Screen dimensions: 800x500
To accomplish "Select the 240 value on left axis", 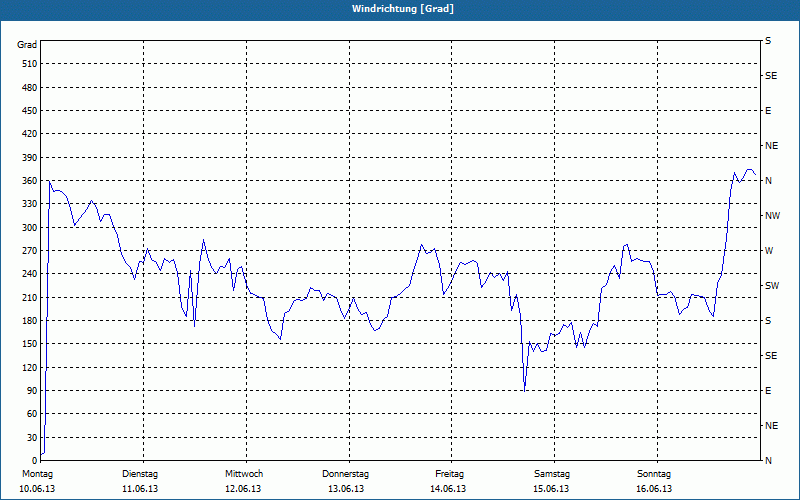I will pos(29,274).
